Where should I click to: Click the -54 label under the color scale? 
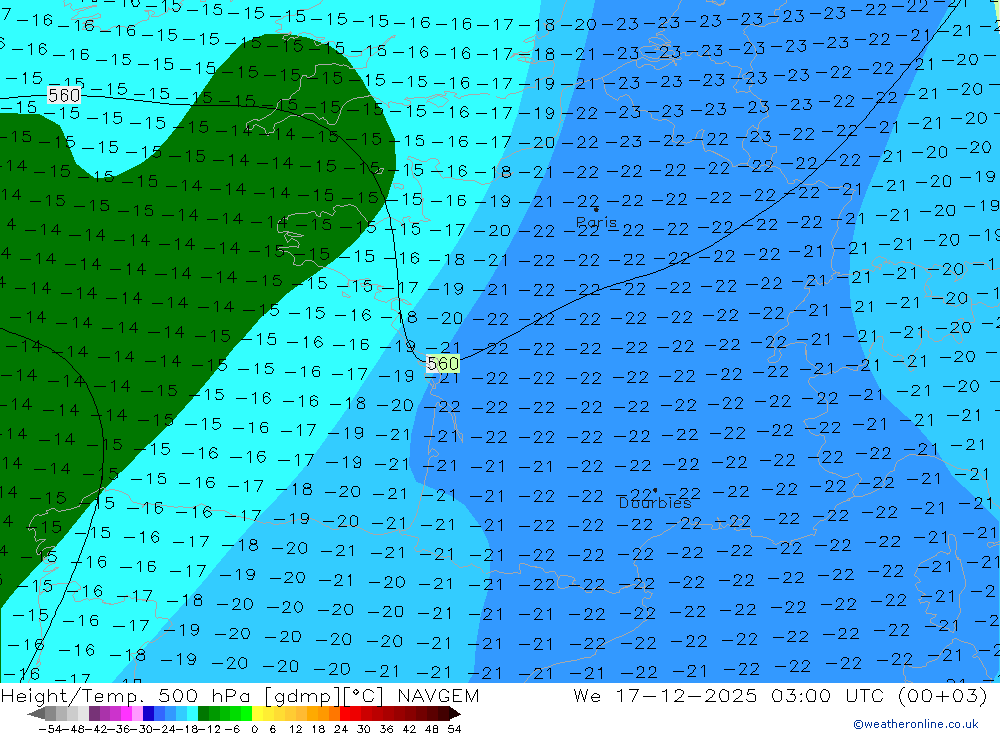50,729
